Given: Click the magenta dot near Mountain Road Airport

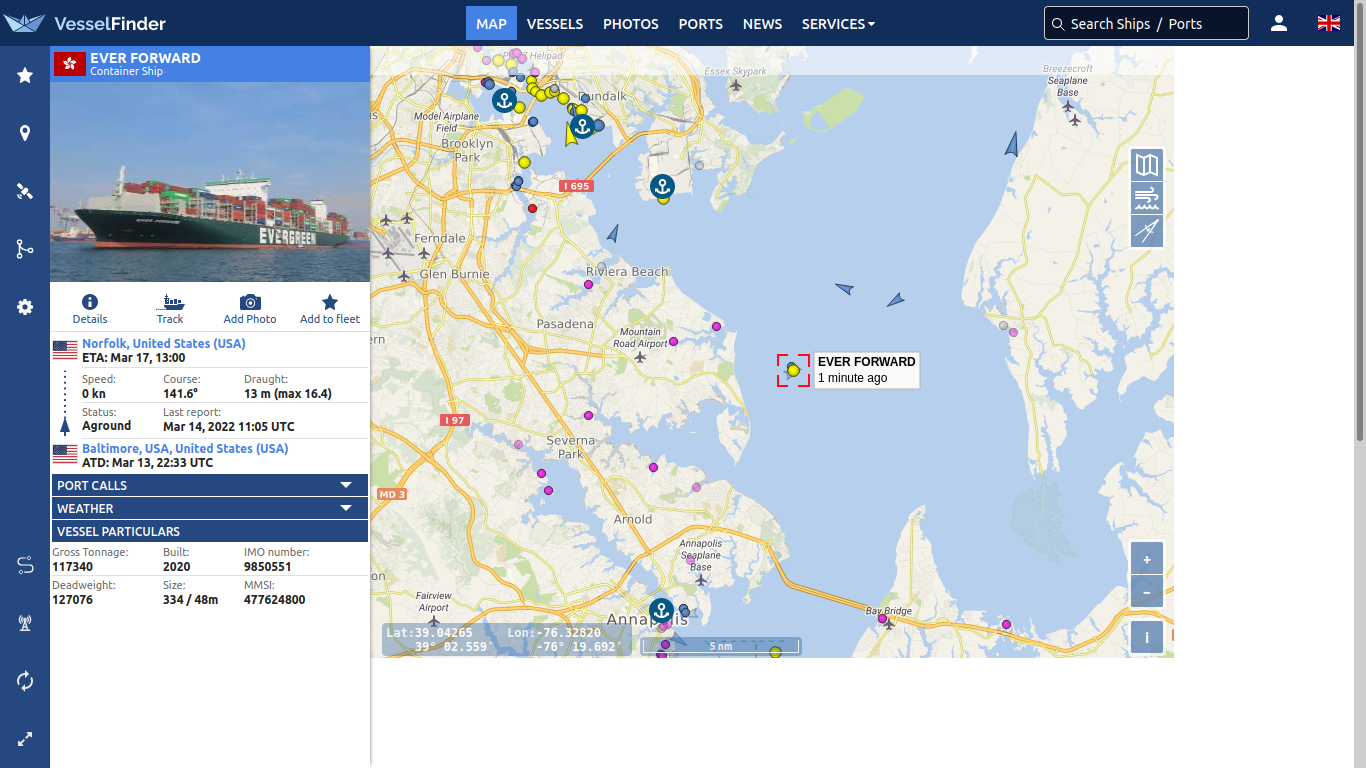Looking at the screenshot, I should (673, 341).
